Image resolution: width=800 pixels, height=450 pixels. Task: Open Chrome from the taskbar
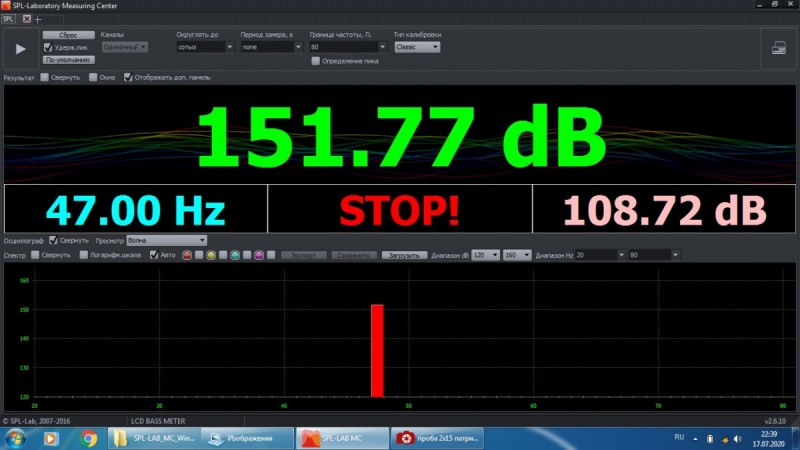point(89,438)
